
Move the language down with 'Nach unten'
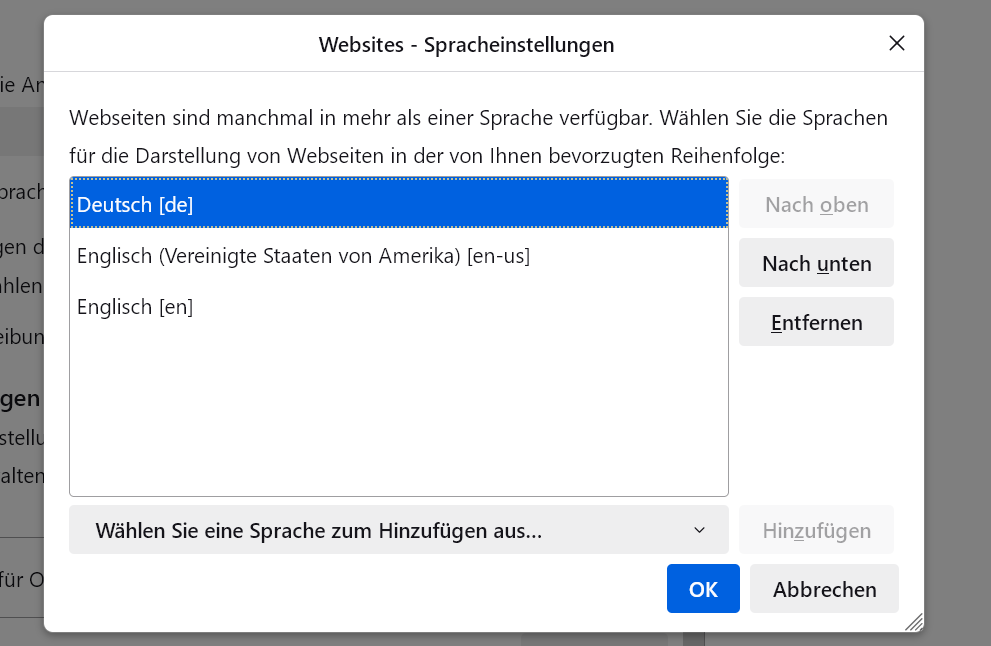coord(816,264)
